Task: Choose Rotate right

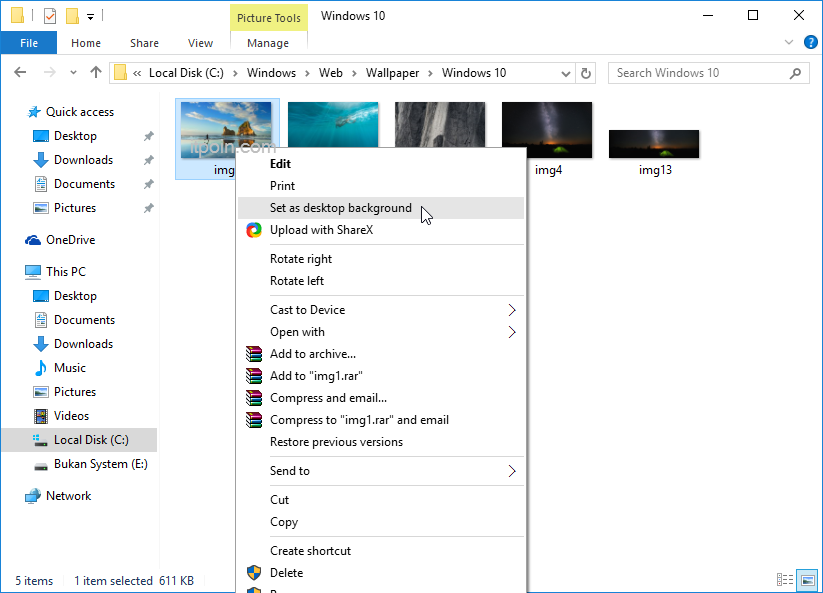Action: point(381,259)
